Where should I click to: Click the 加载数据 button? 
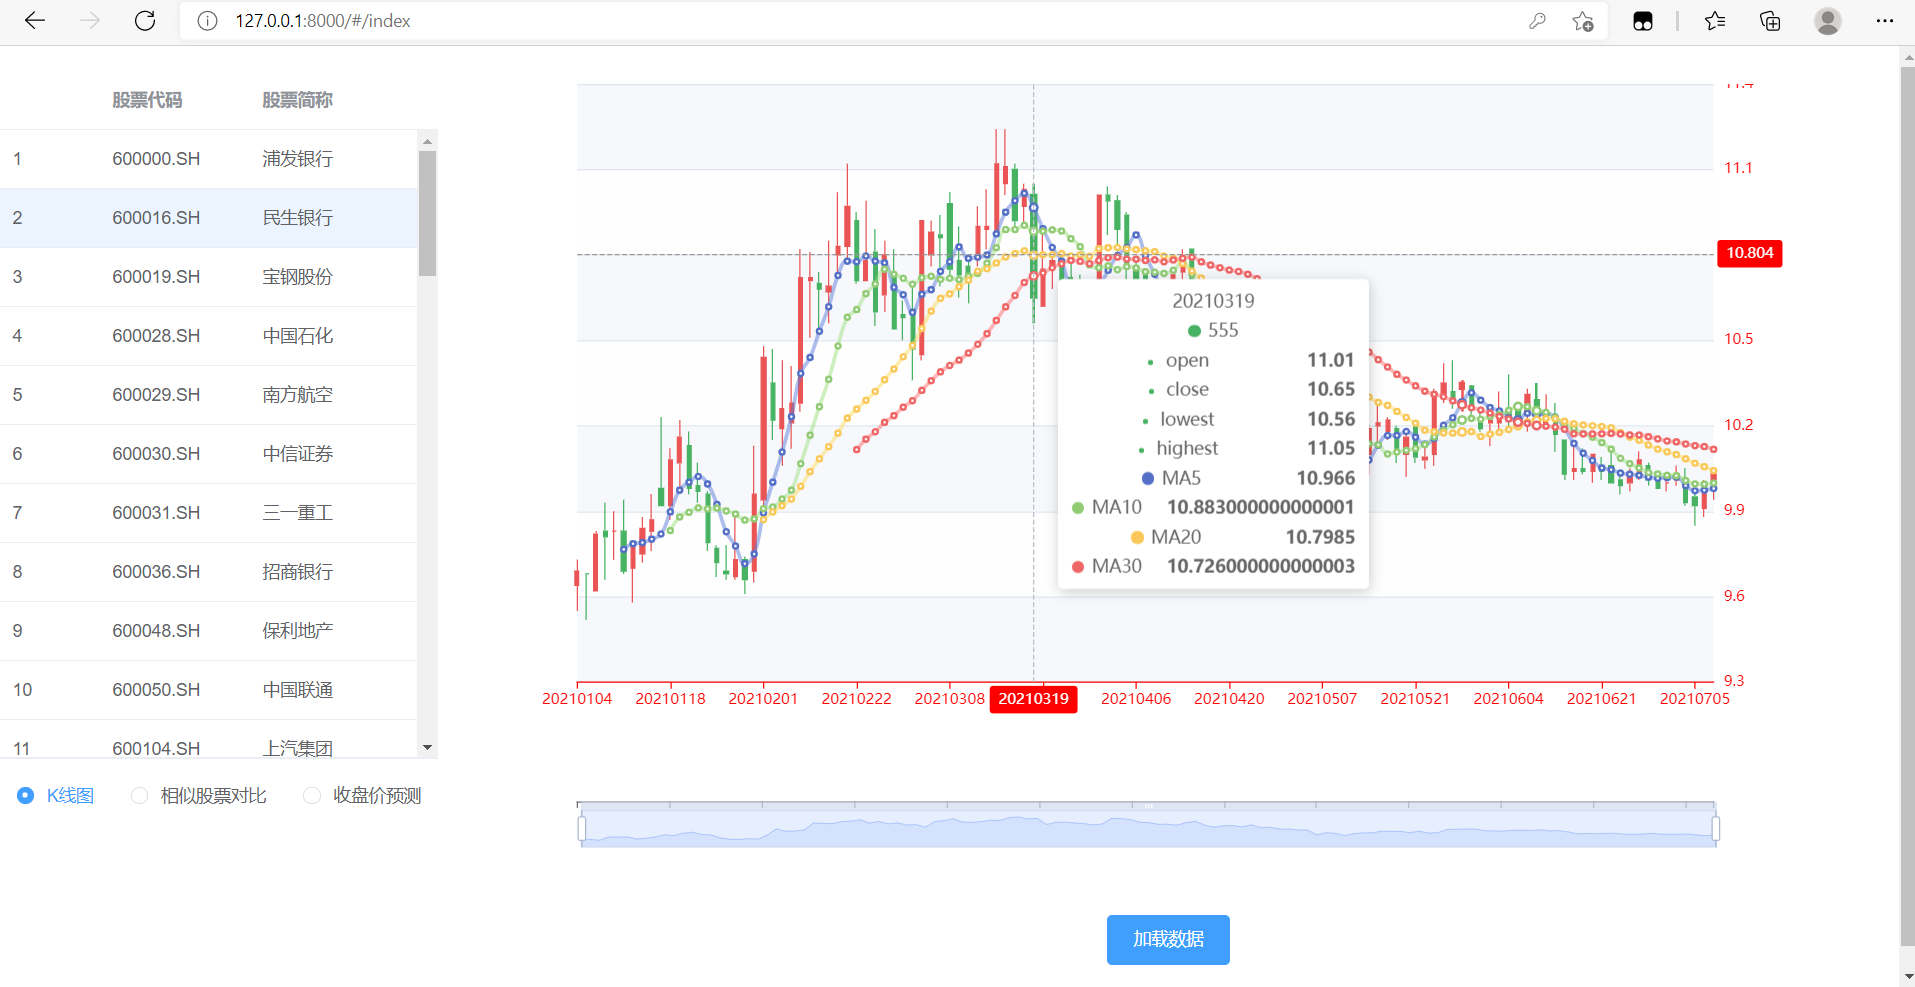click(1167, 939)
